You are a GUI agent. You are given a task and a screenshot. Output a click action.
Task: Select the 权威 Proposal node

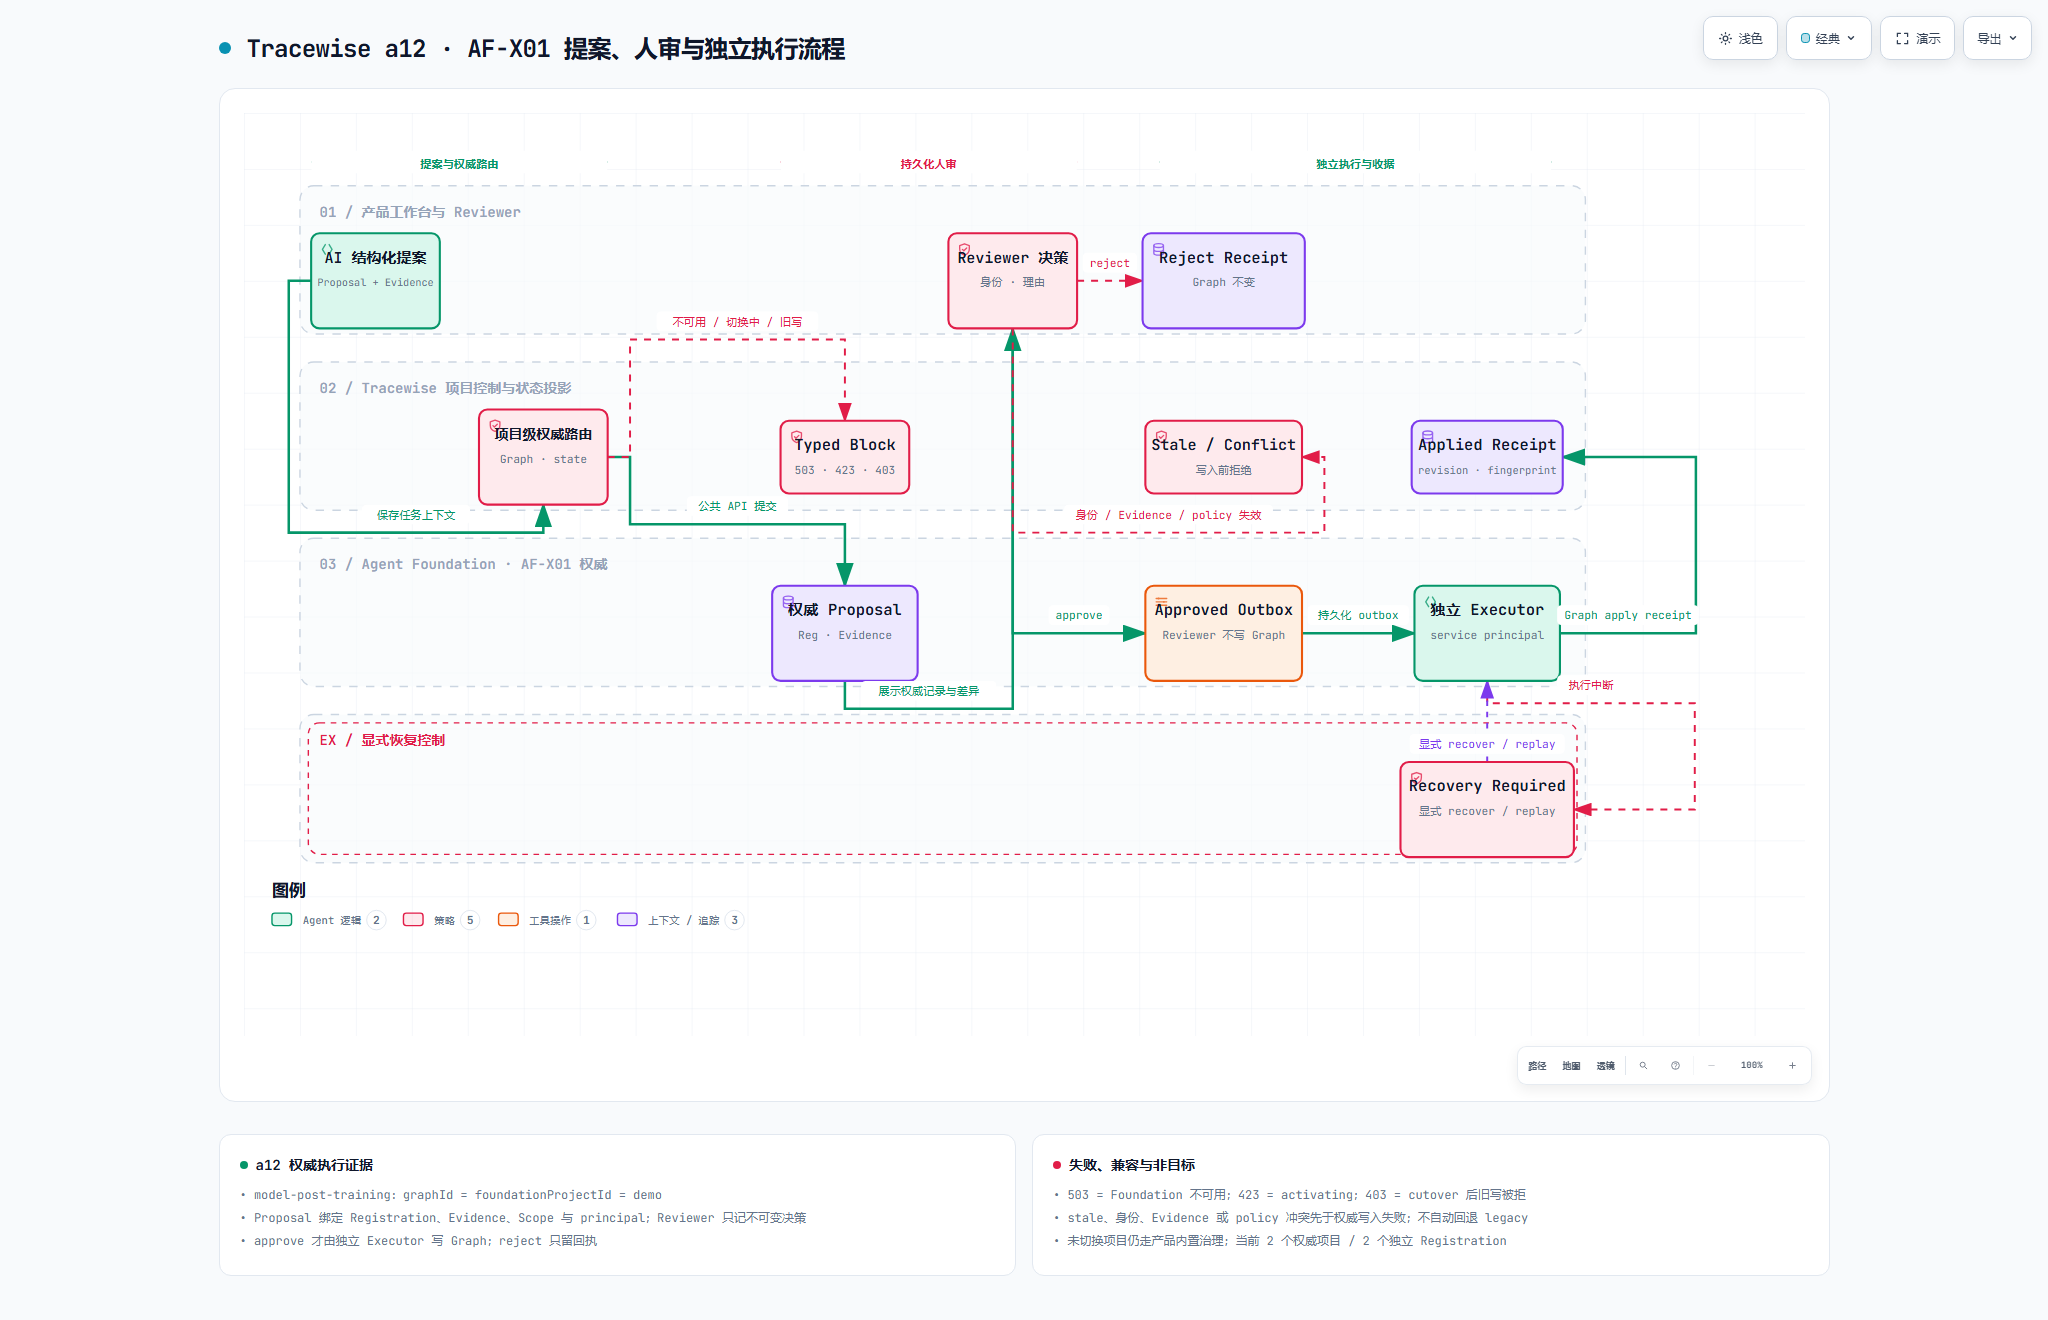(845, 633)
